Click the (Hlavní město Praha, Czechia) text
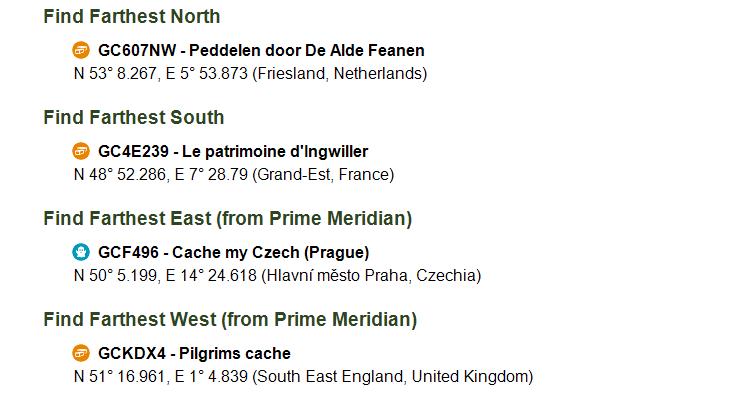 click(x=371, y=275)
